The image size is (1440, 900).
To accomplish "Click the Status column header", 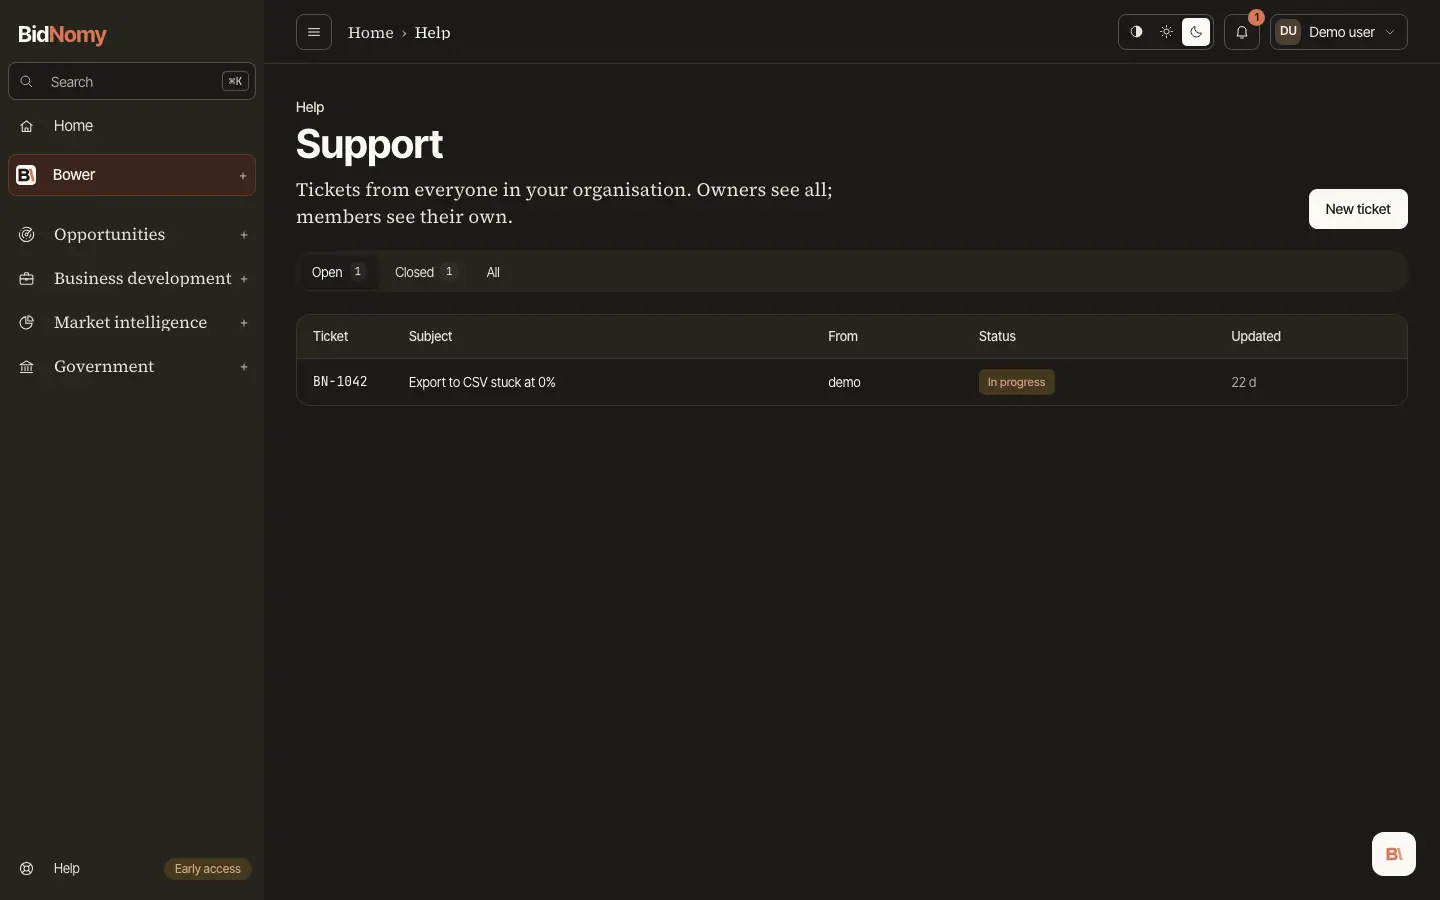I will 997,336.
